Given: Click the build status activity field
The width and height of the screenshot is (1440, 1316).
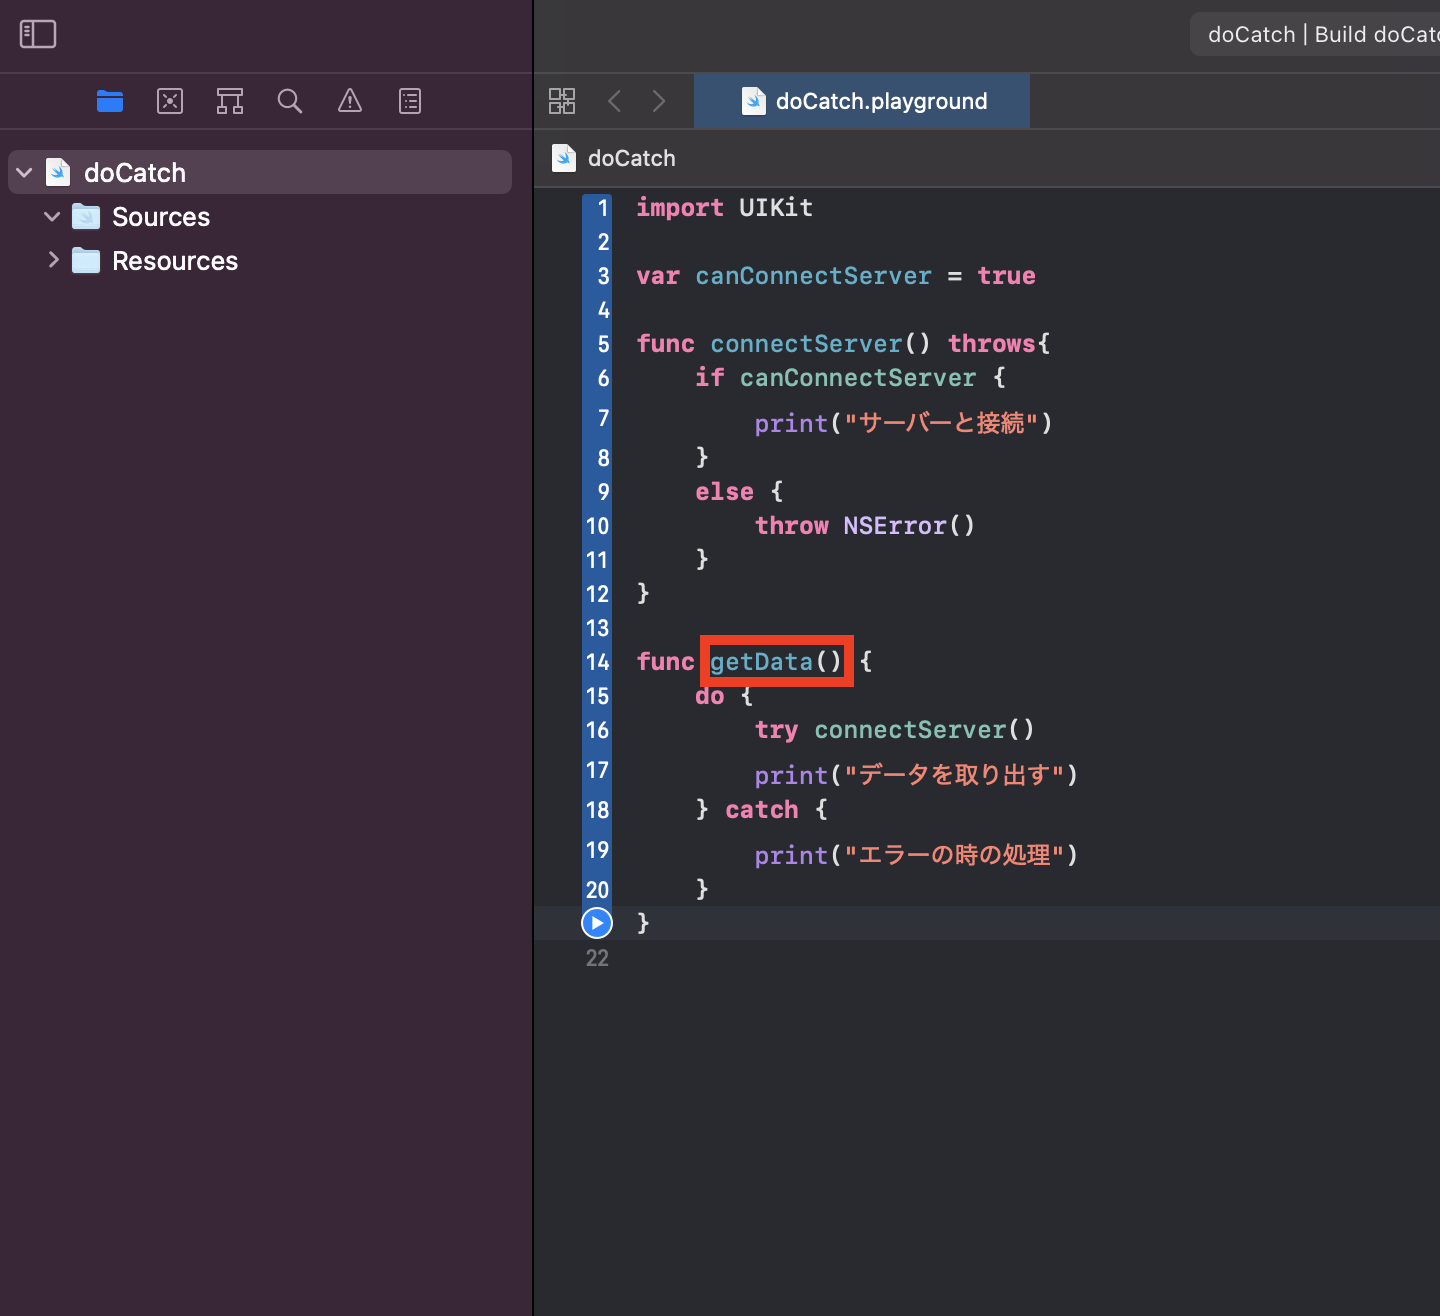Looking at the screenshot, I should [1315, 34].
